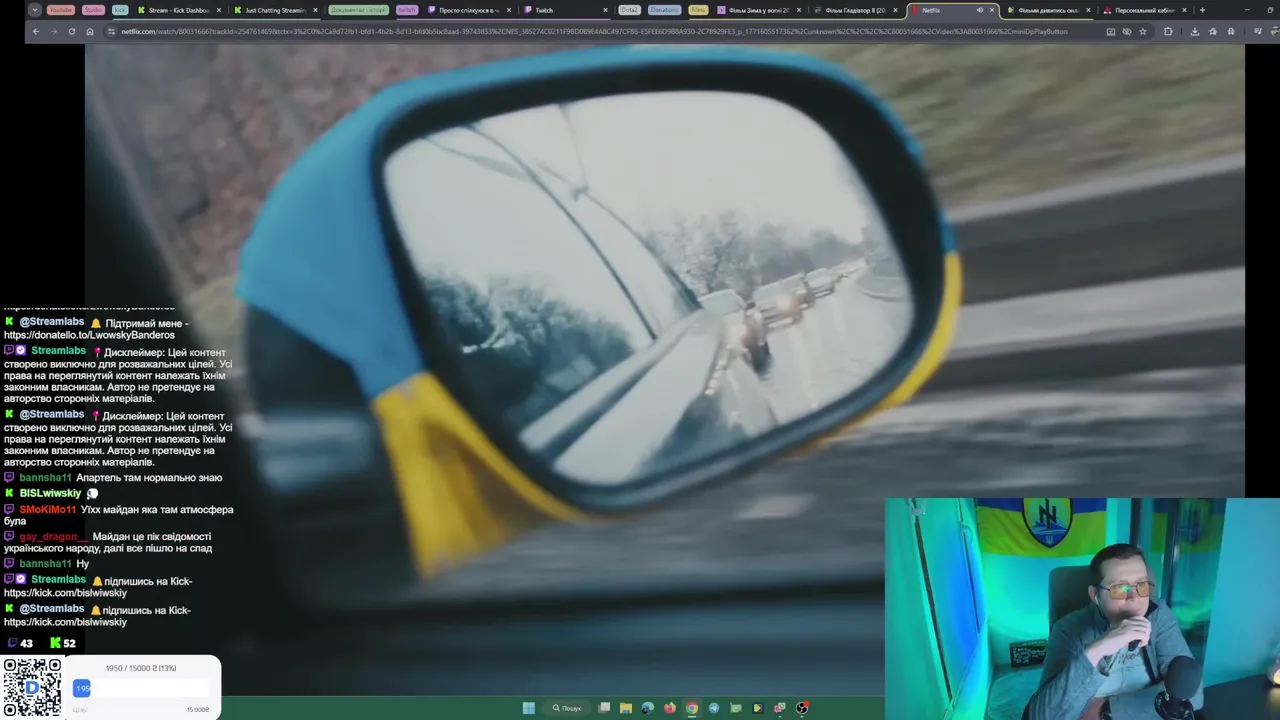1280x720 pixels.
Task: Open the donatello.to/LwowskyBanderos link in chat
Action: 89,335
